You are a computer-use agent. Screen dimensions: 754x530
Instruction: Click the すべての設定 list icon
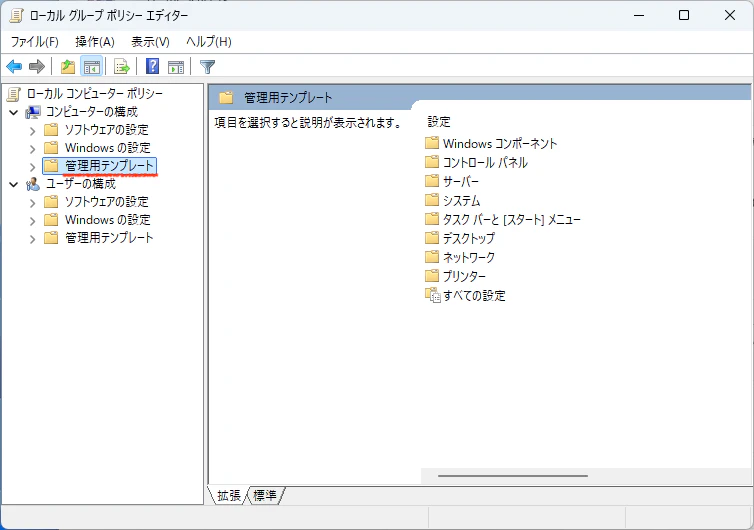point(432,295)
